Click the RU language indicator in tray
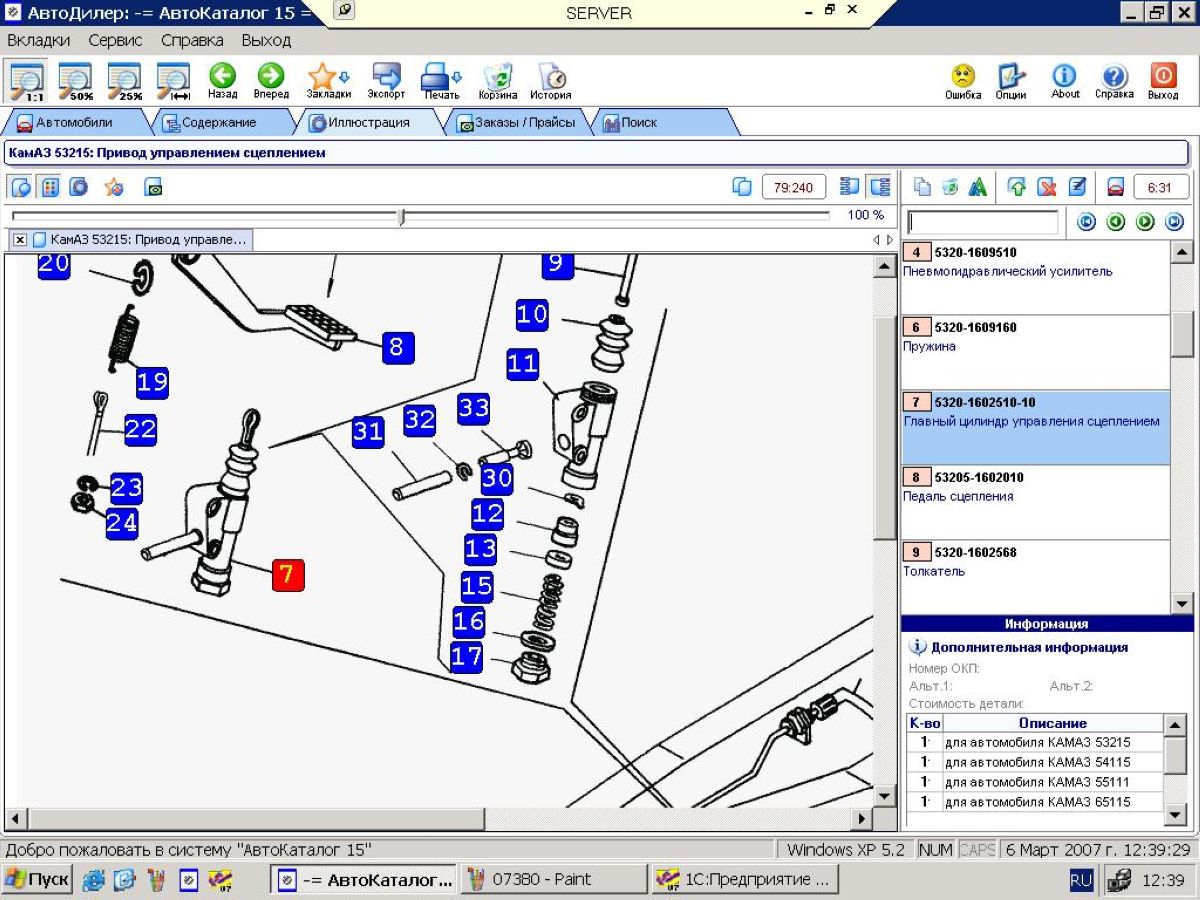 [1081, 880]
